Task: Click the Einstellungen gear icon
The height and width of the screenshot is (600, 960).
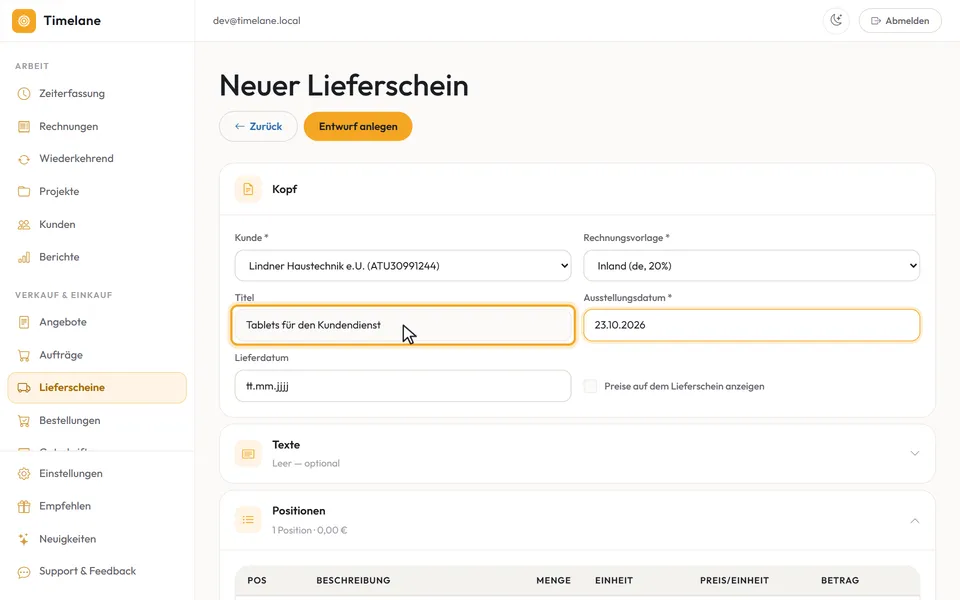Action: pyautogui.click(x=24, y=474)
